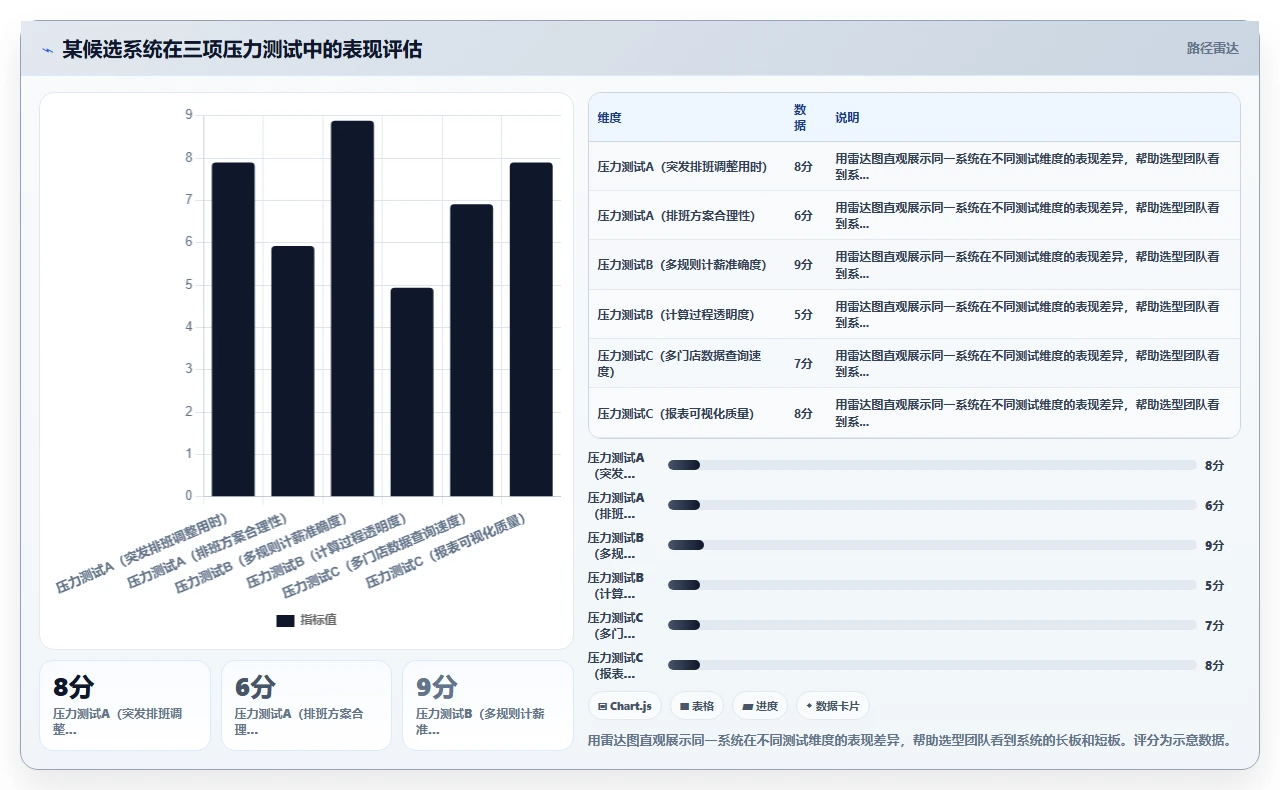Click the 9分 value in the table
The width and height of the screenshot is (1280, 790).
803,265
